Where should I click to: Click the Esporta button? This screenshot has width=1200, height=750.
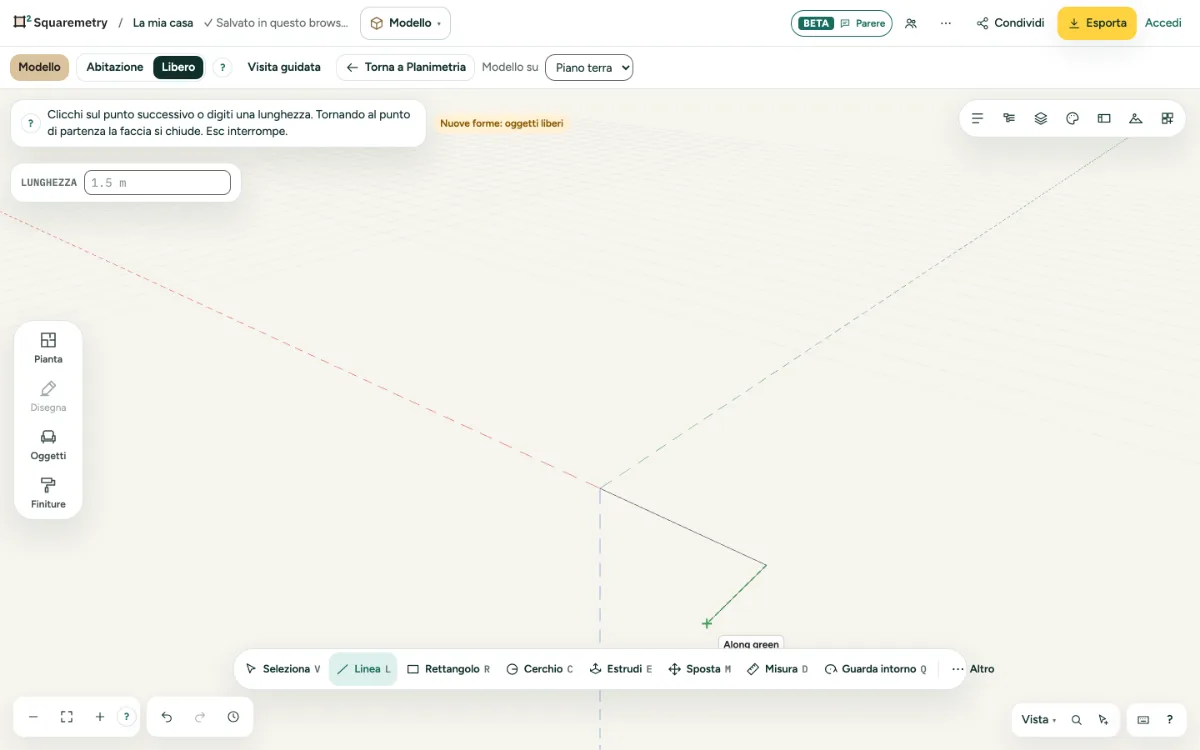(x=1097, y=23)
